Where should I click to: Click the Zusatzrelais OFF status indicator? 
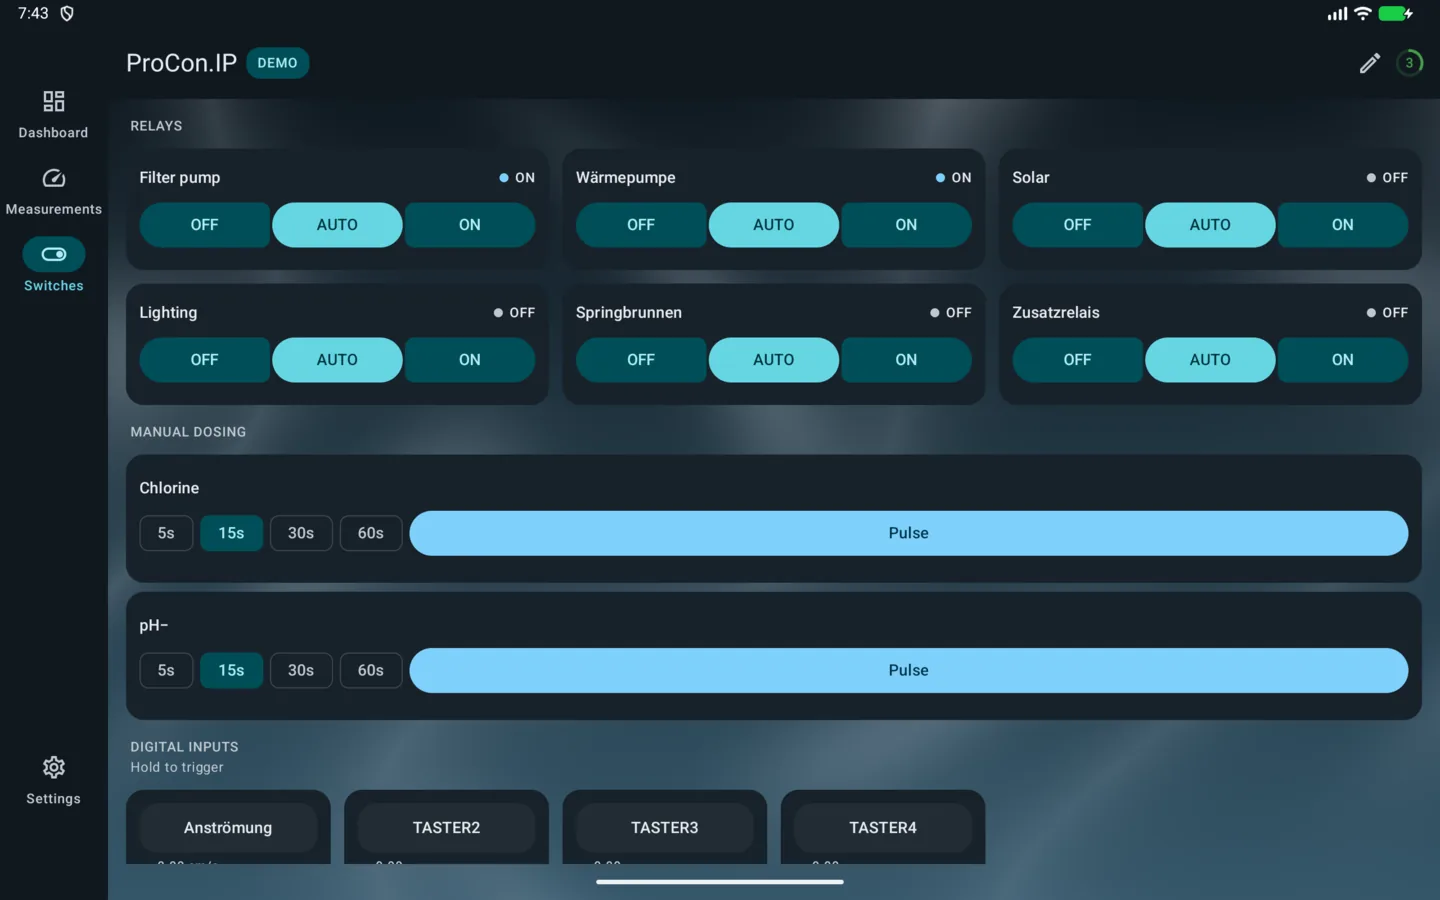point(1387,313)
